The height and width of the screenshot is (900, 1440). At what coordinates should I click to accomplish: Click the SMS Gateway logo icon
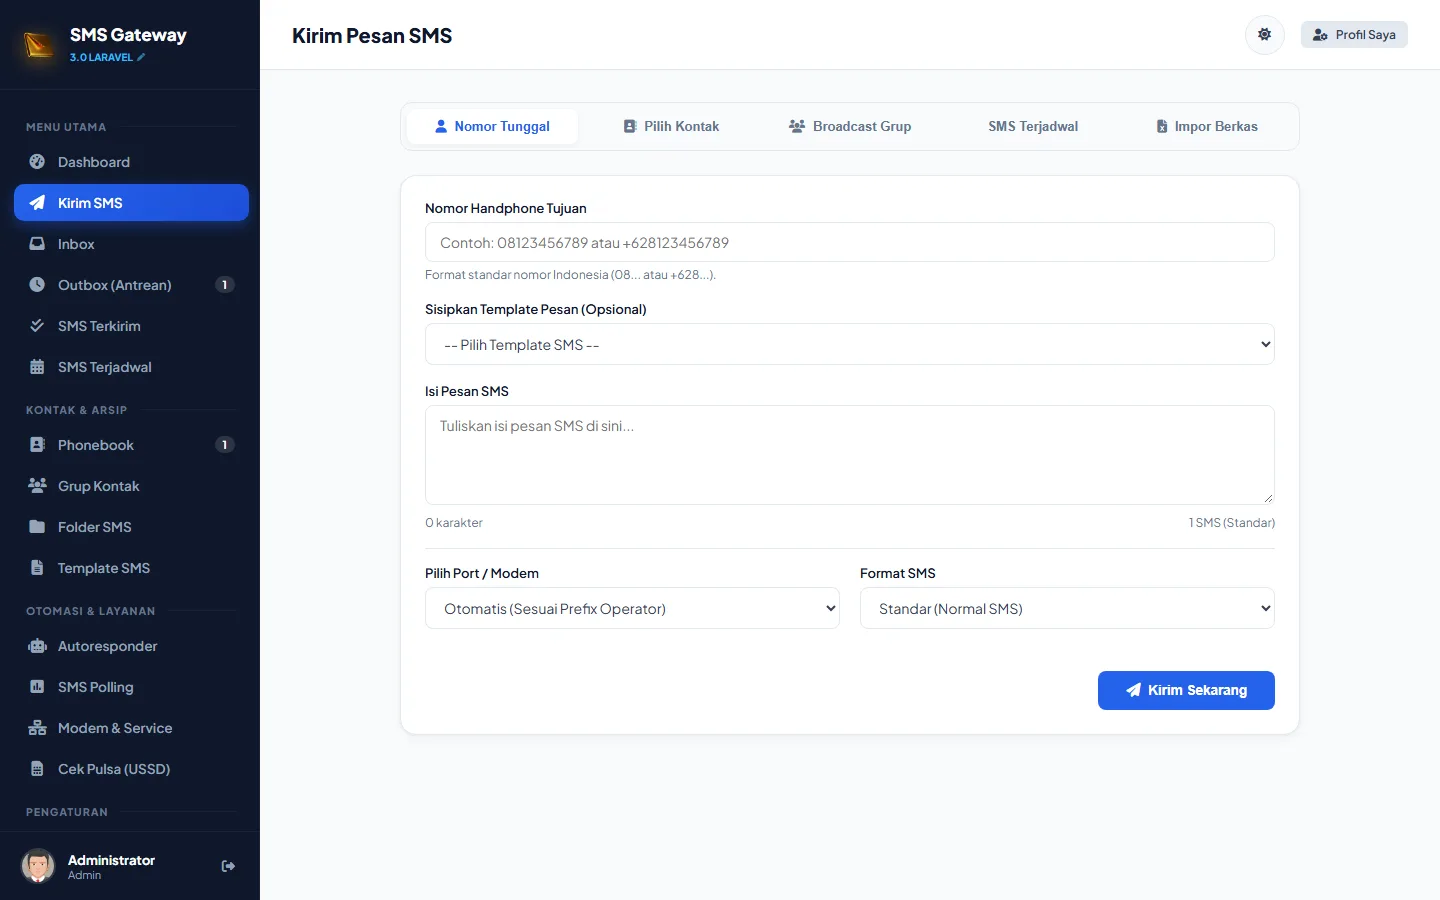[x=39, y=45]
